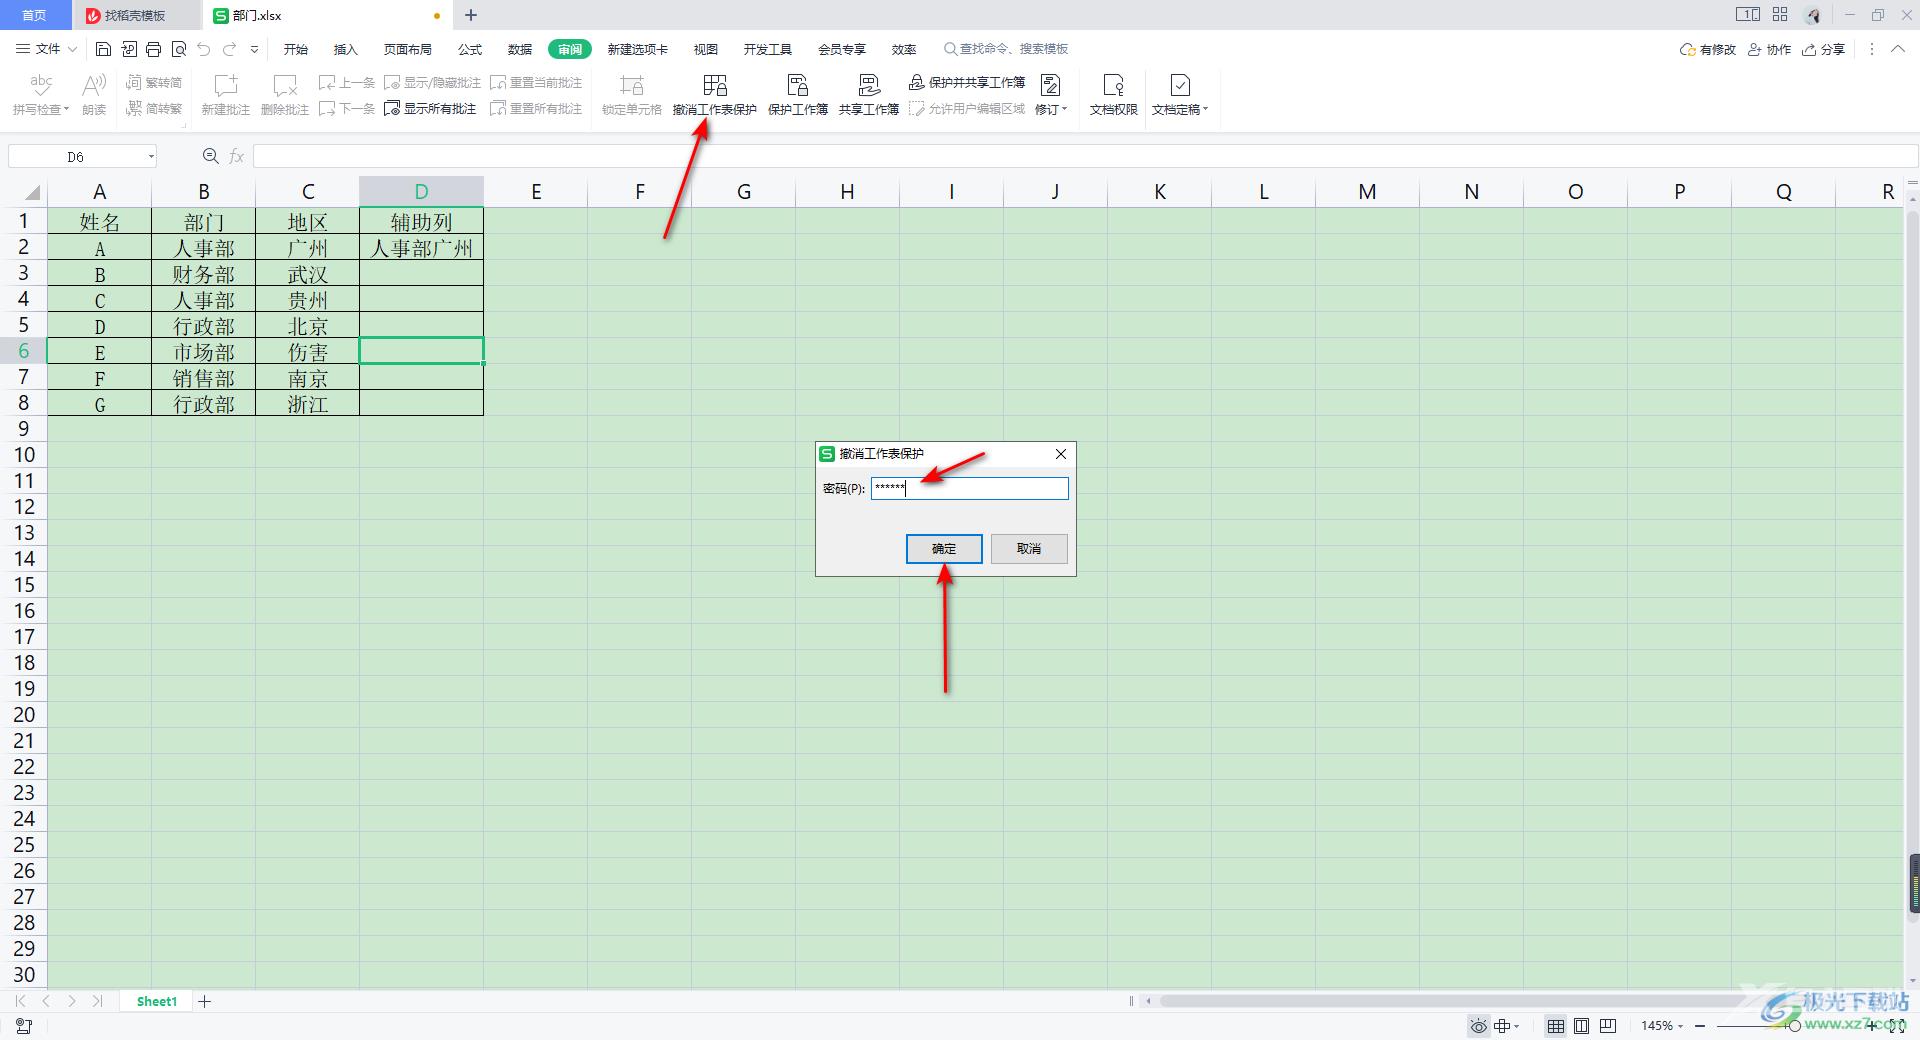Close the 撤消工作表保护 dialog
1920x1040 pixels.
coord(1061,454)
